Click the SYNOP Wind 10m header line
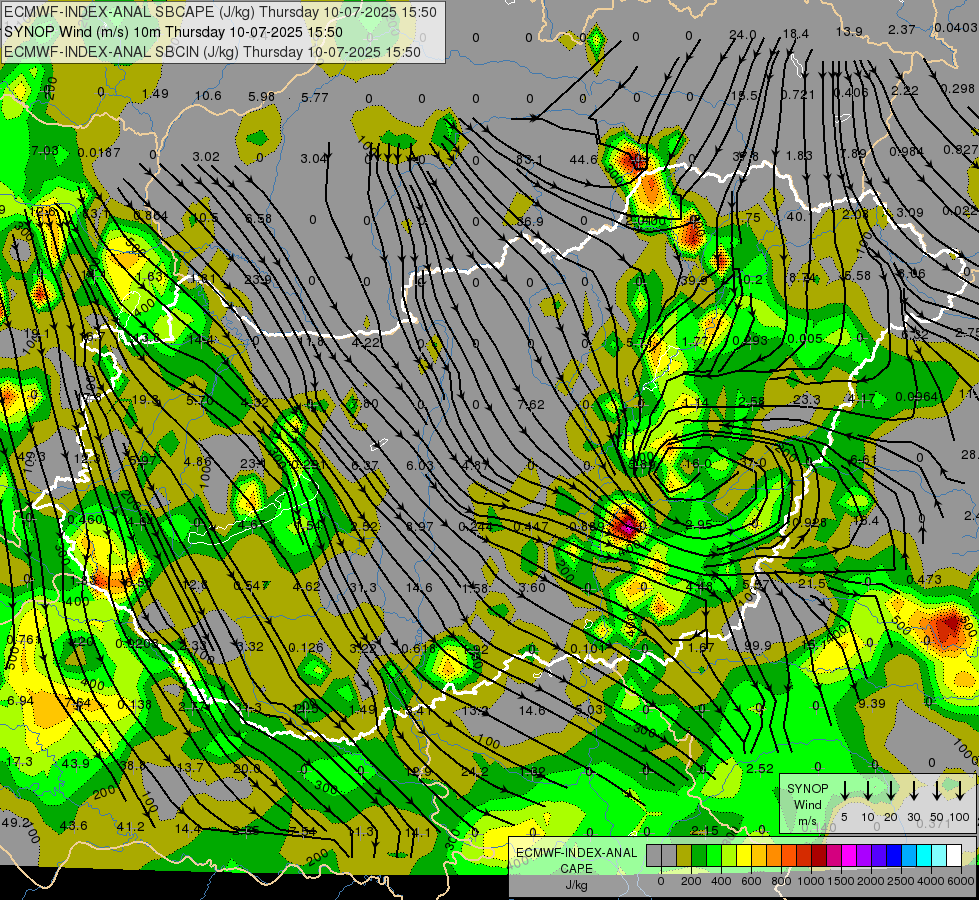979x900 pixels. pos(173,32)
